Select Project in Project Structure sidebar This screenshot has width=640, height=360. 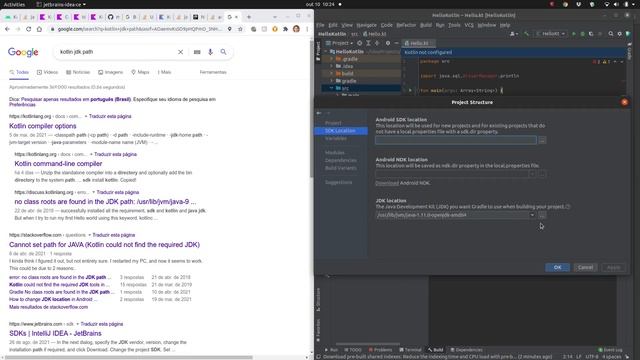tap(333, 123)
